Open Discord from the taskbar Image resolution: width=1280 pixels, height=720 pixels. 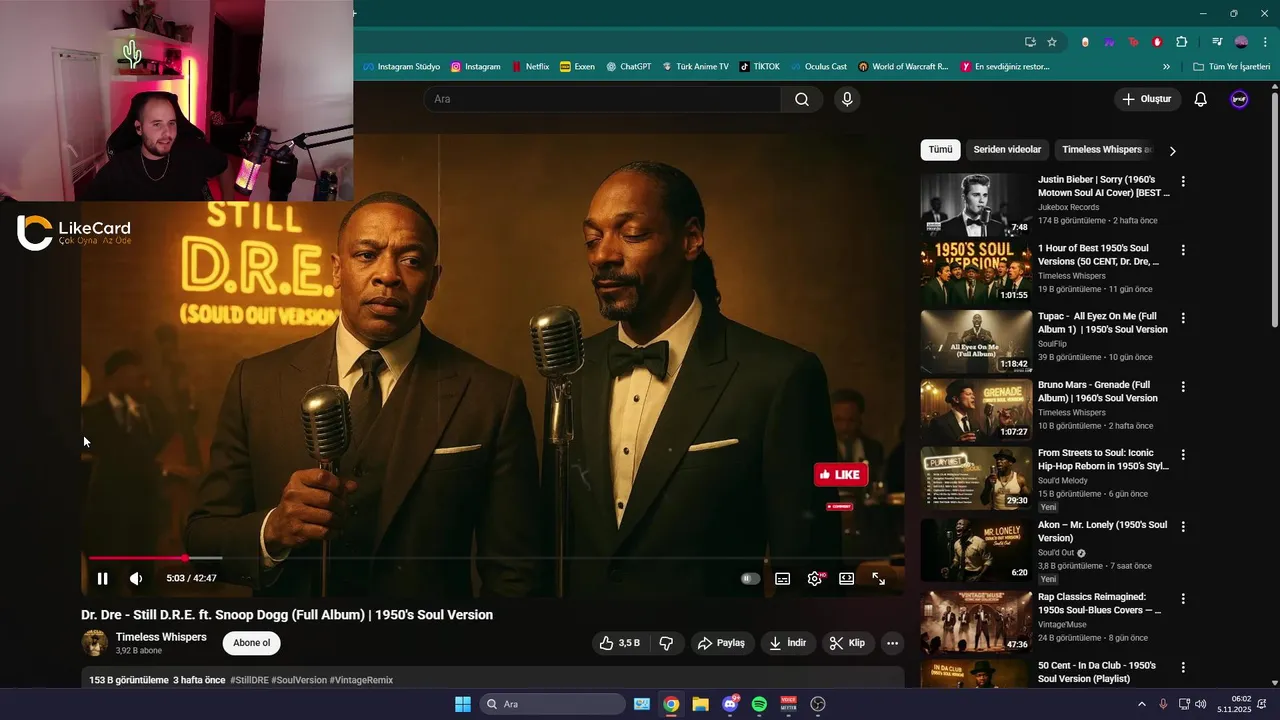pyautogui.click(x=730, y=704)
